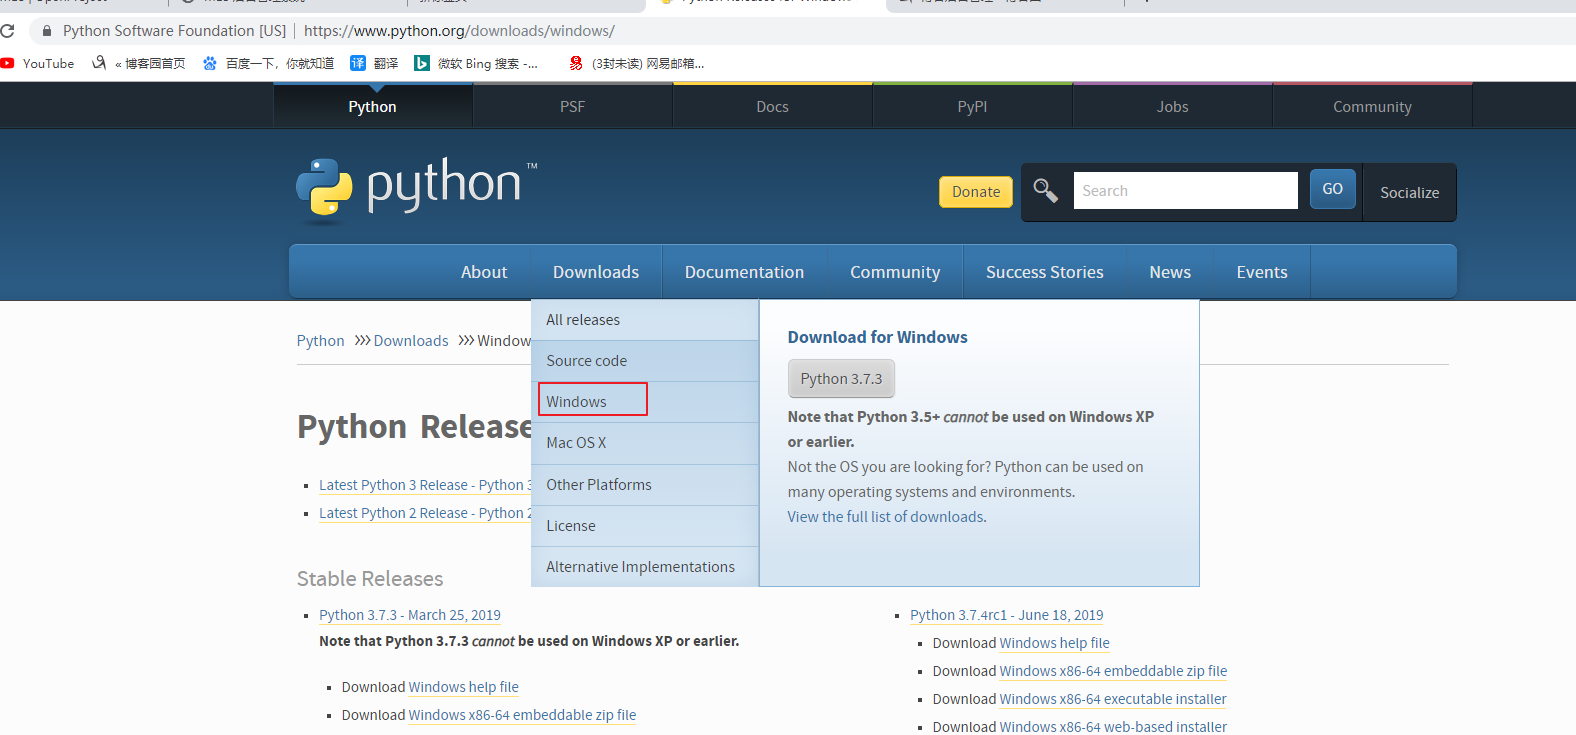Click the yellow Donate button
The width and height of the screenshot is (1576, 735).
pos(976,192)
